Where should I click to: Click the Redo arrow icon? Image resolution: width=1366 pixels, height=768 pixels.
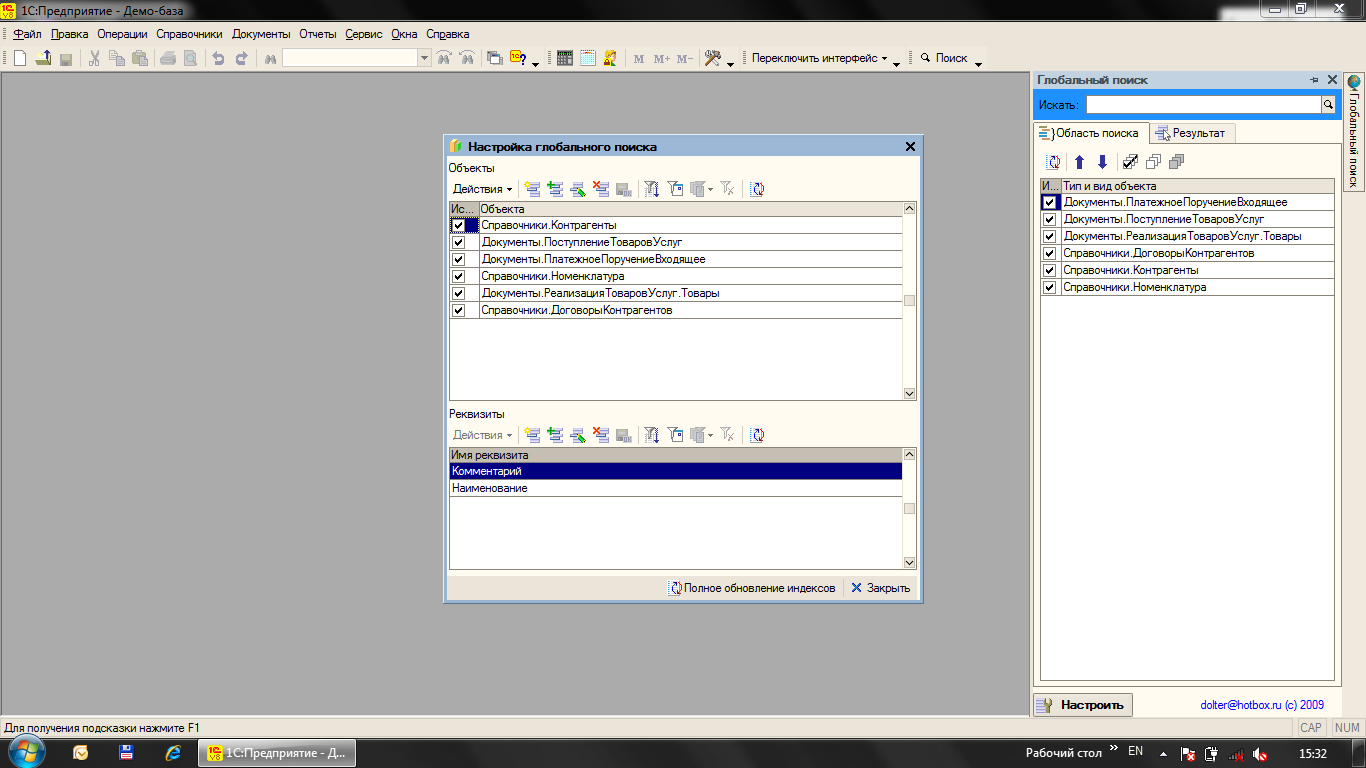(x=241, y=58)
